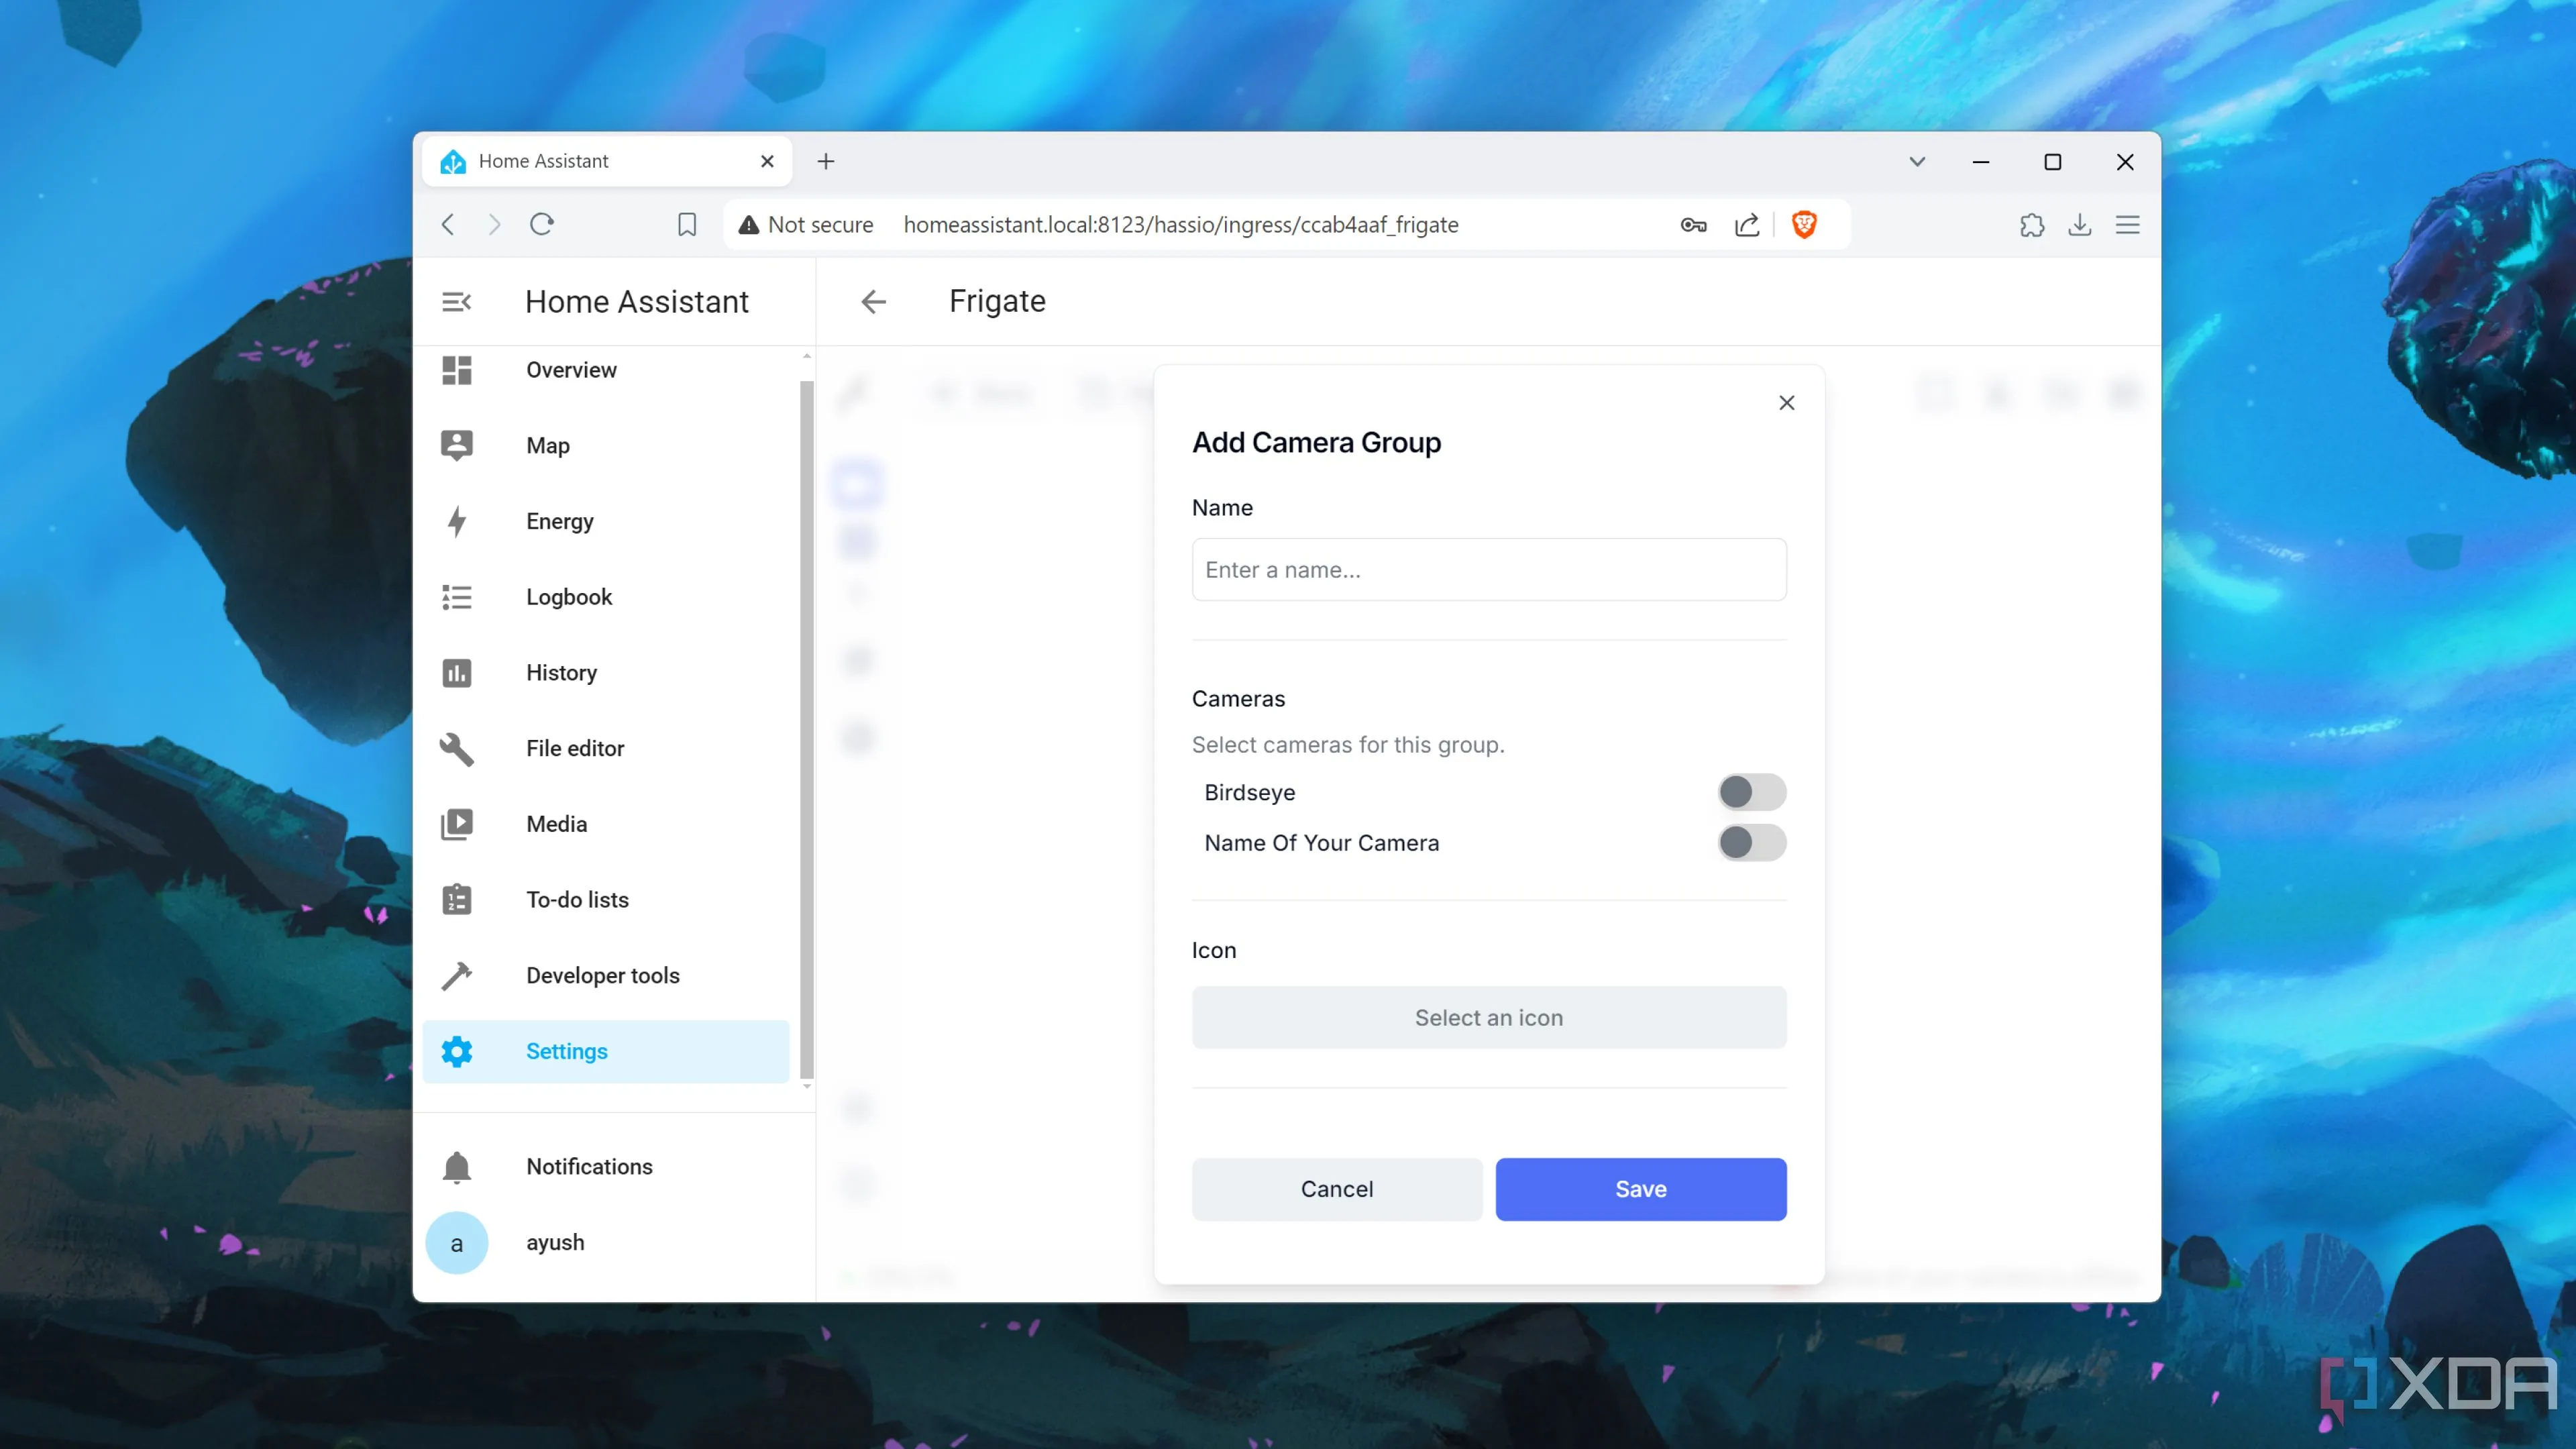Viewport: 2576px width, 1449px height.
Task: Open the History chart icon
Action: tap(457, 672)
